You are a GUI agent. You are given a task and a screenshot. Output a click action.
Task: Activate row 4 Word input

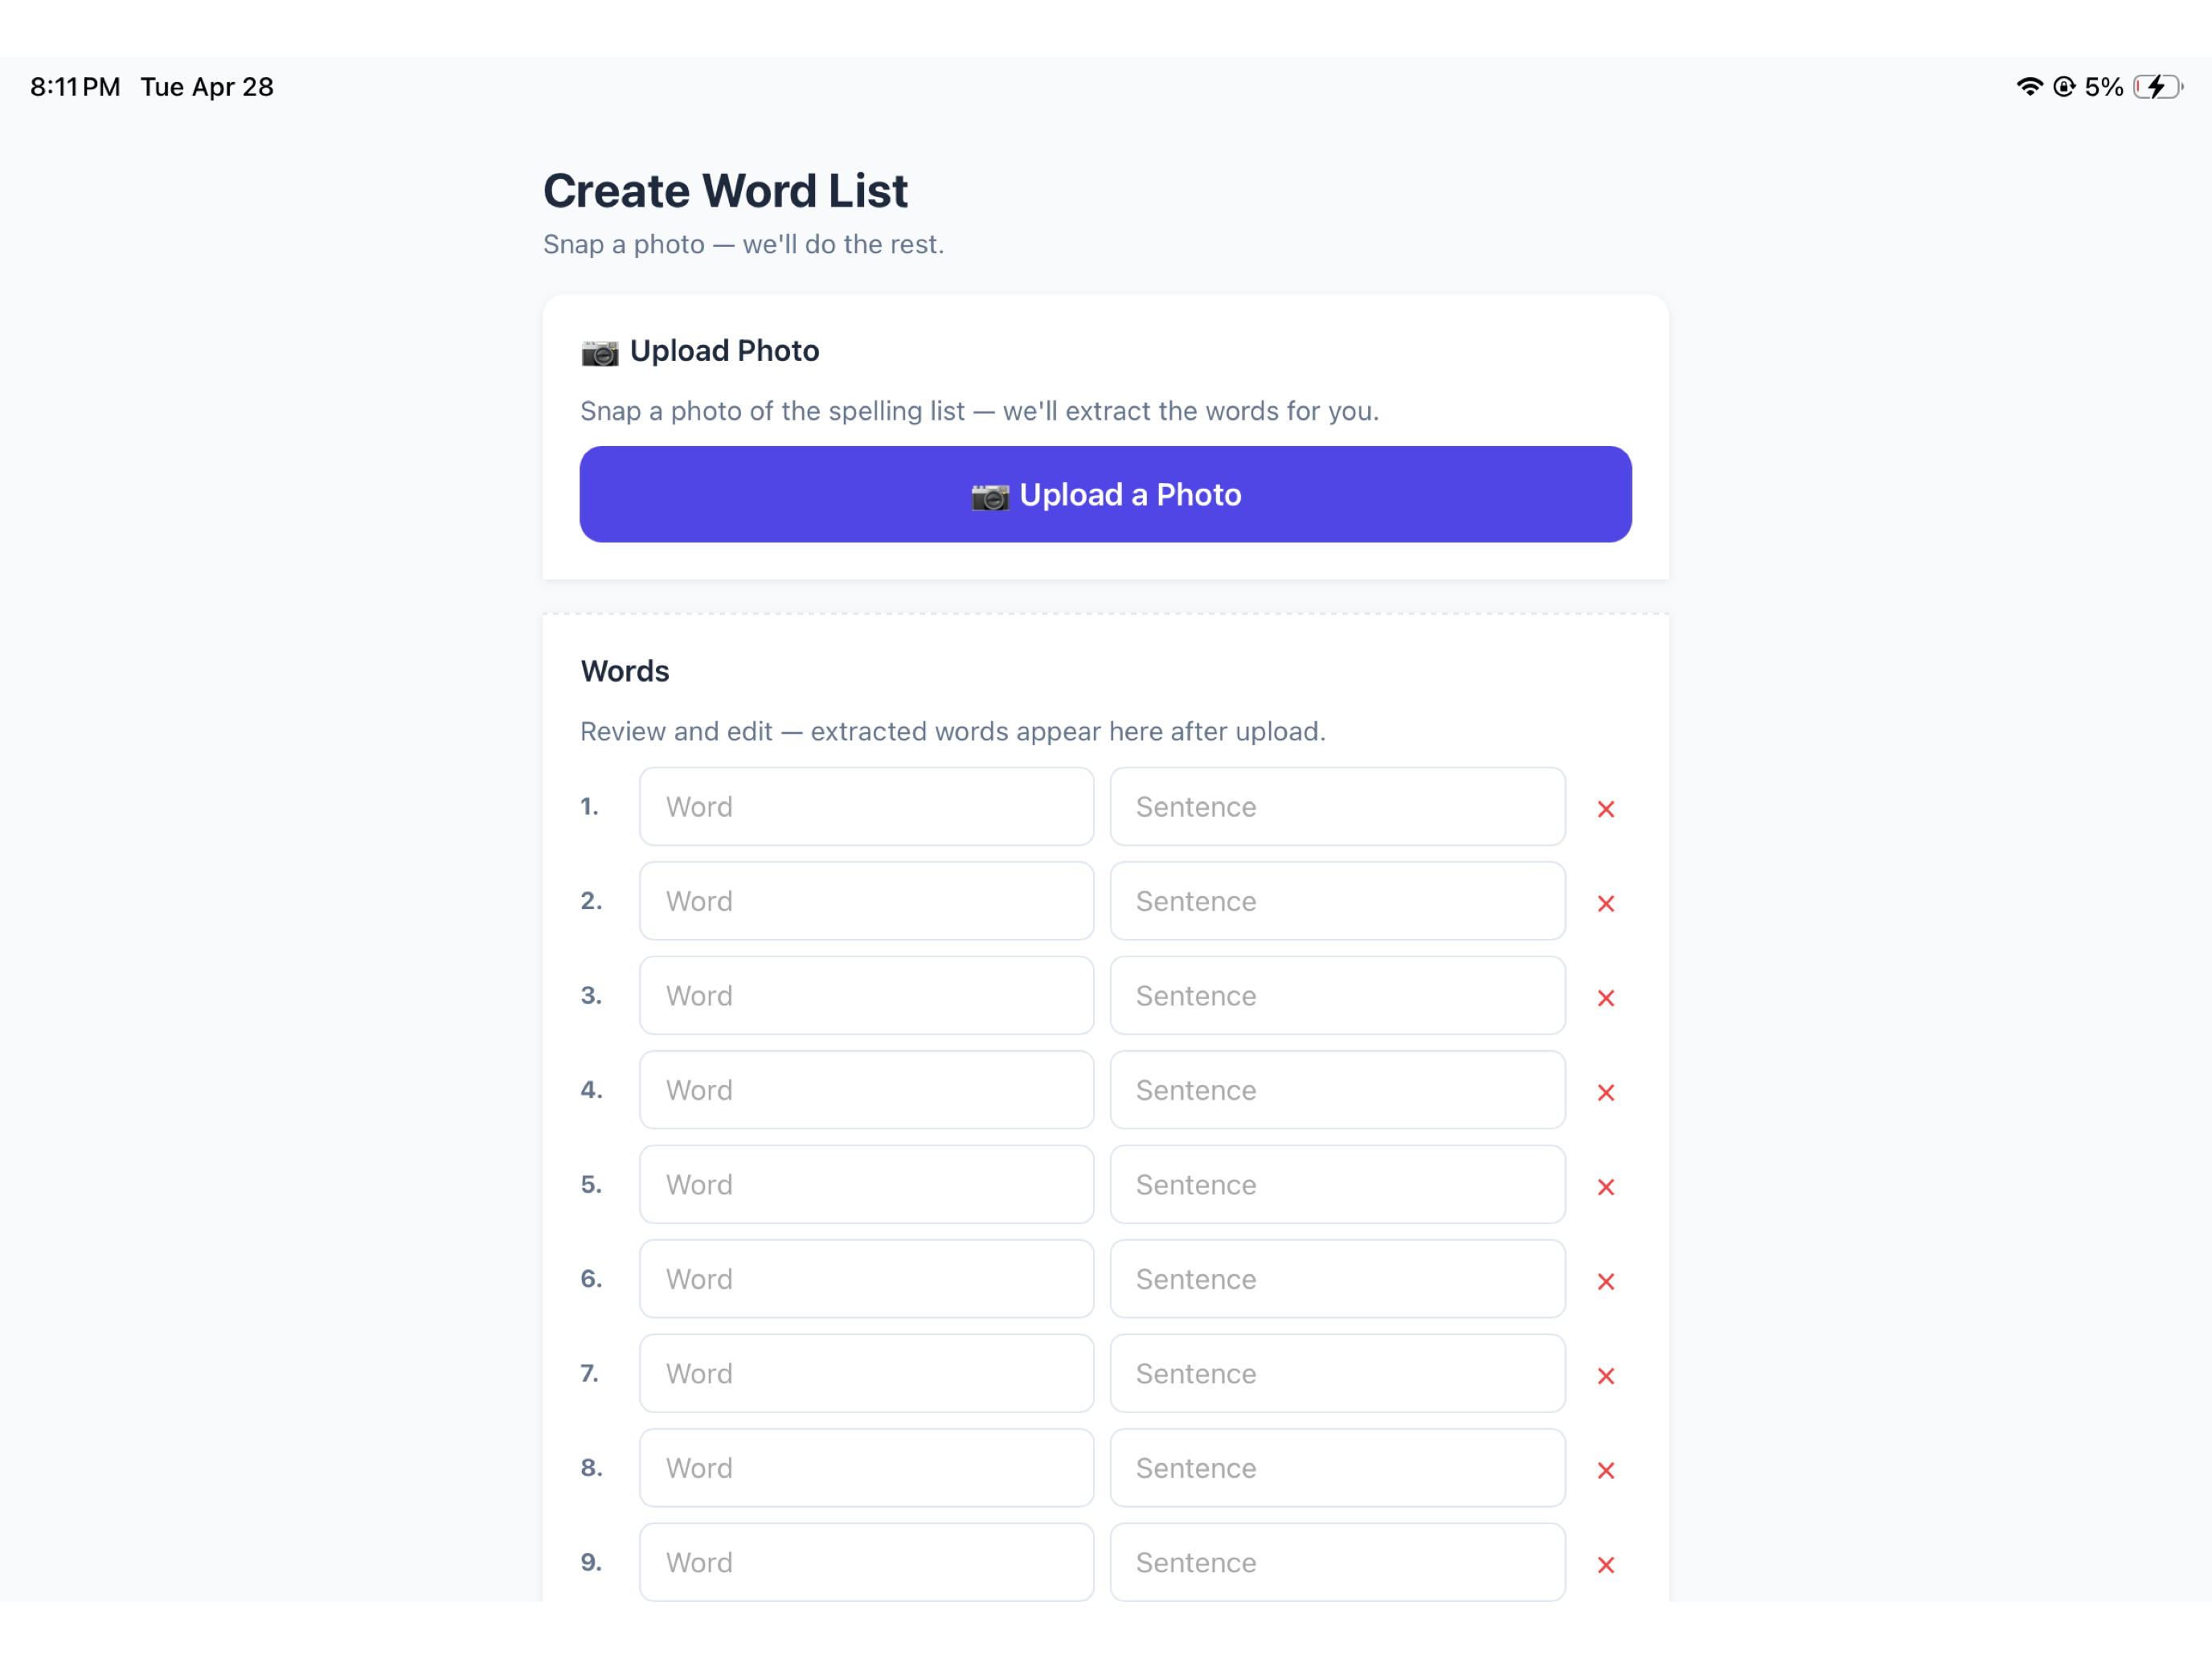pyautogui.click(x=866, y=1090)
